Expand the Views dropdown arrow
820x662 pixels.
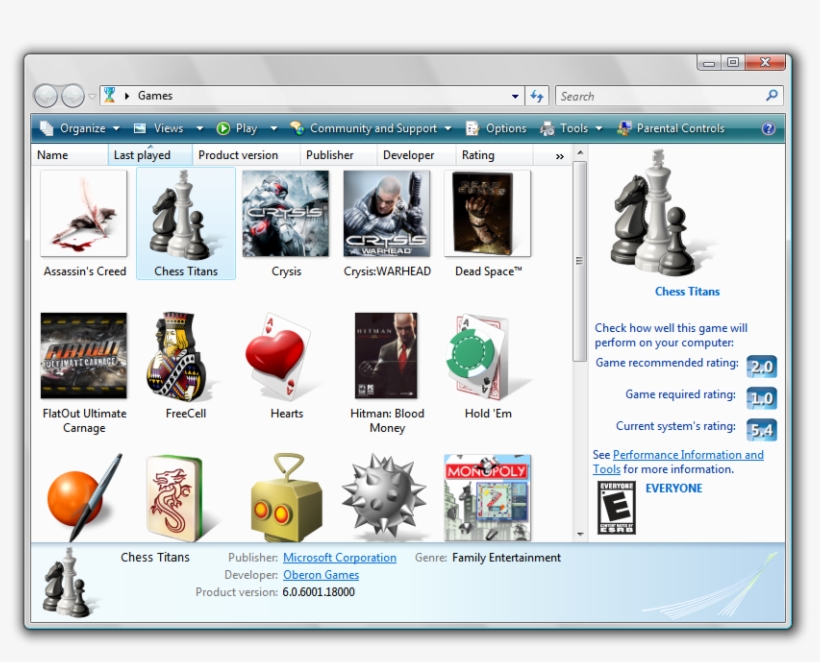click(x=200, y=129)
